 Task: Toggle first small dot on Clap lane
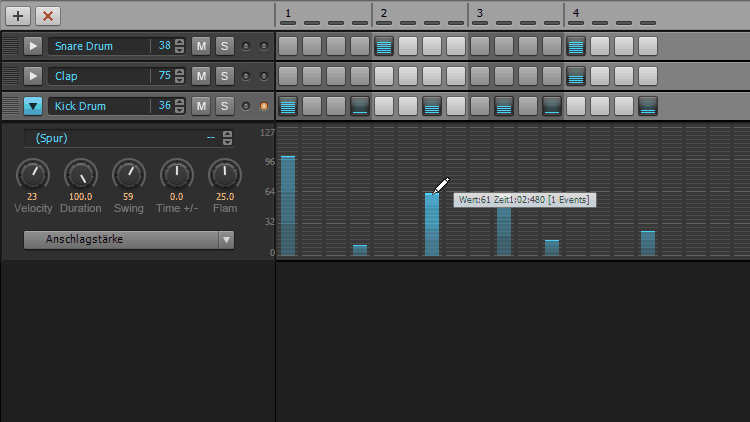[x=246, y=76]
